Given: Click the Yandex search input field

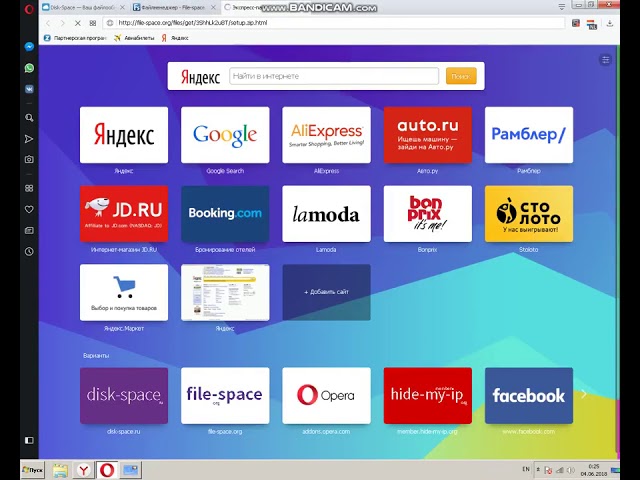Looking at the screenshot, I should coord(334,76).
